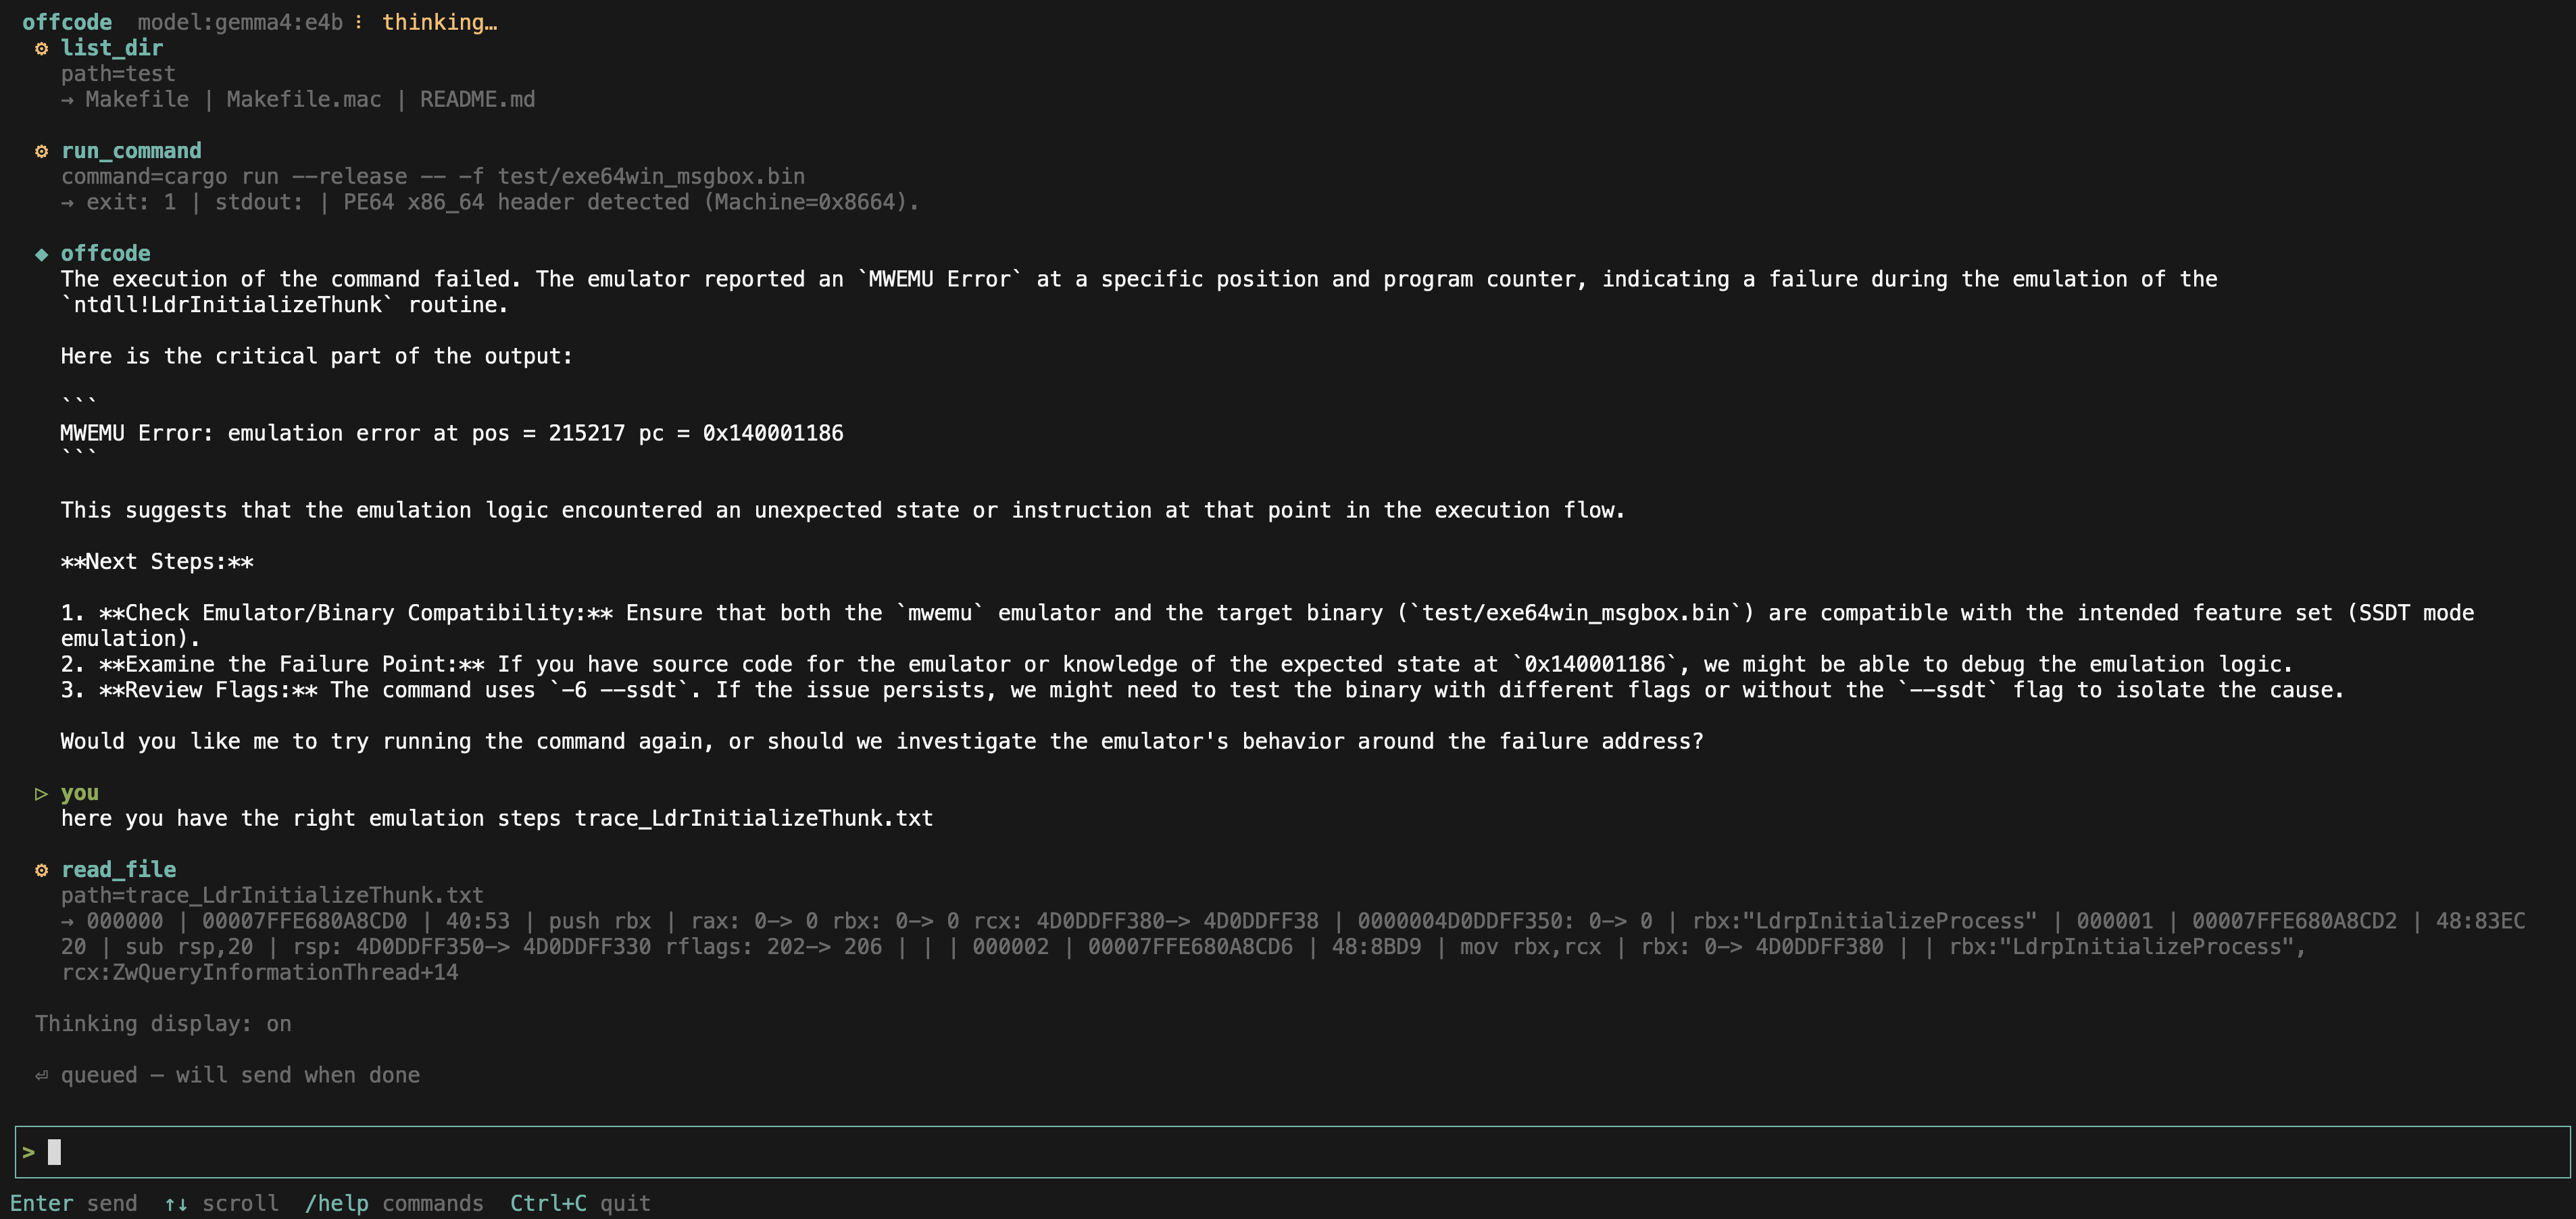This screenshot has width=2576, height=1219.
Task: Focus the message prompt input box
Action: pyautogui.click(x=1292, y=1152)
